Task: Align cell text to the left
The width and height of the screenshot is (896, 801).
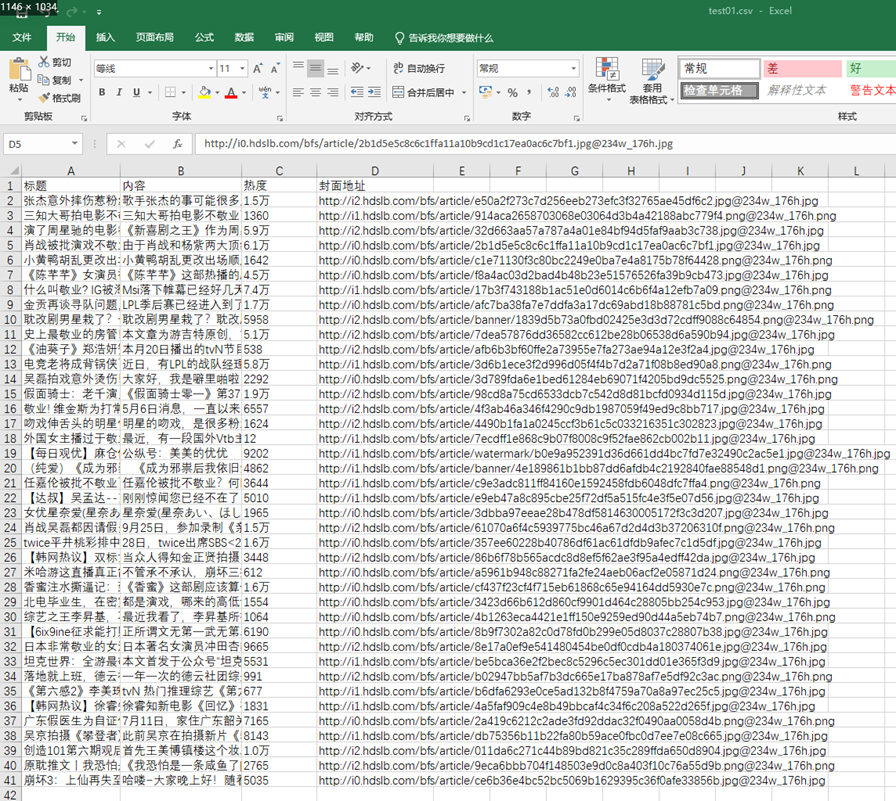Action: pyautogui.click(x=298, y=92)
